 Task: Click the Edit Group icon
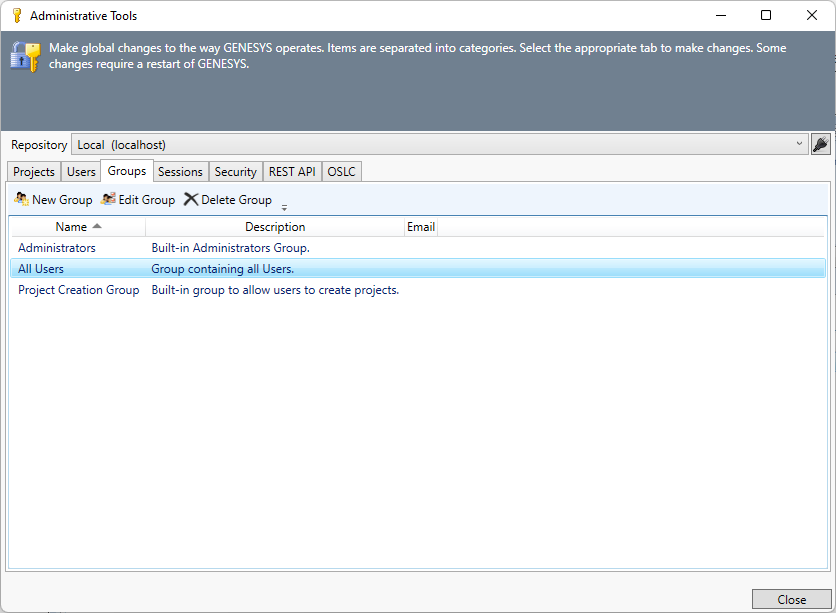pos(107,199)
